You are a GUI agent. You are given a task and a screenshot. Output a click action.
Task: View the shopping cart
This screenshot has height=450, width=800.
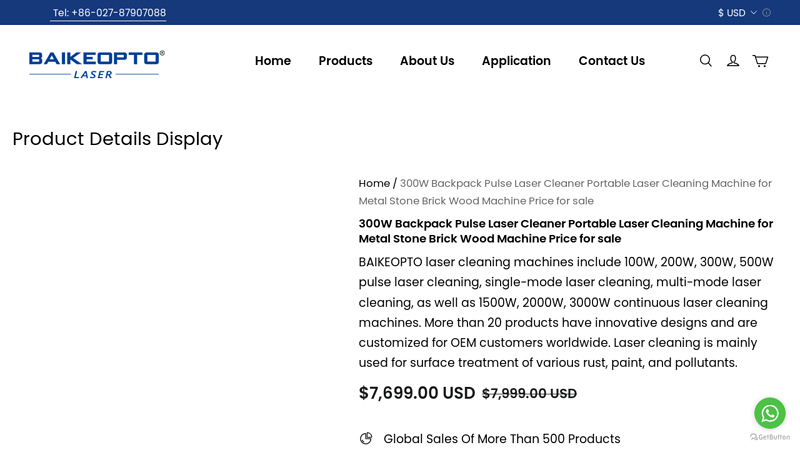(x=760, y=61)
